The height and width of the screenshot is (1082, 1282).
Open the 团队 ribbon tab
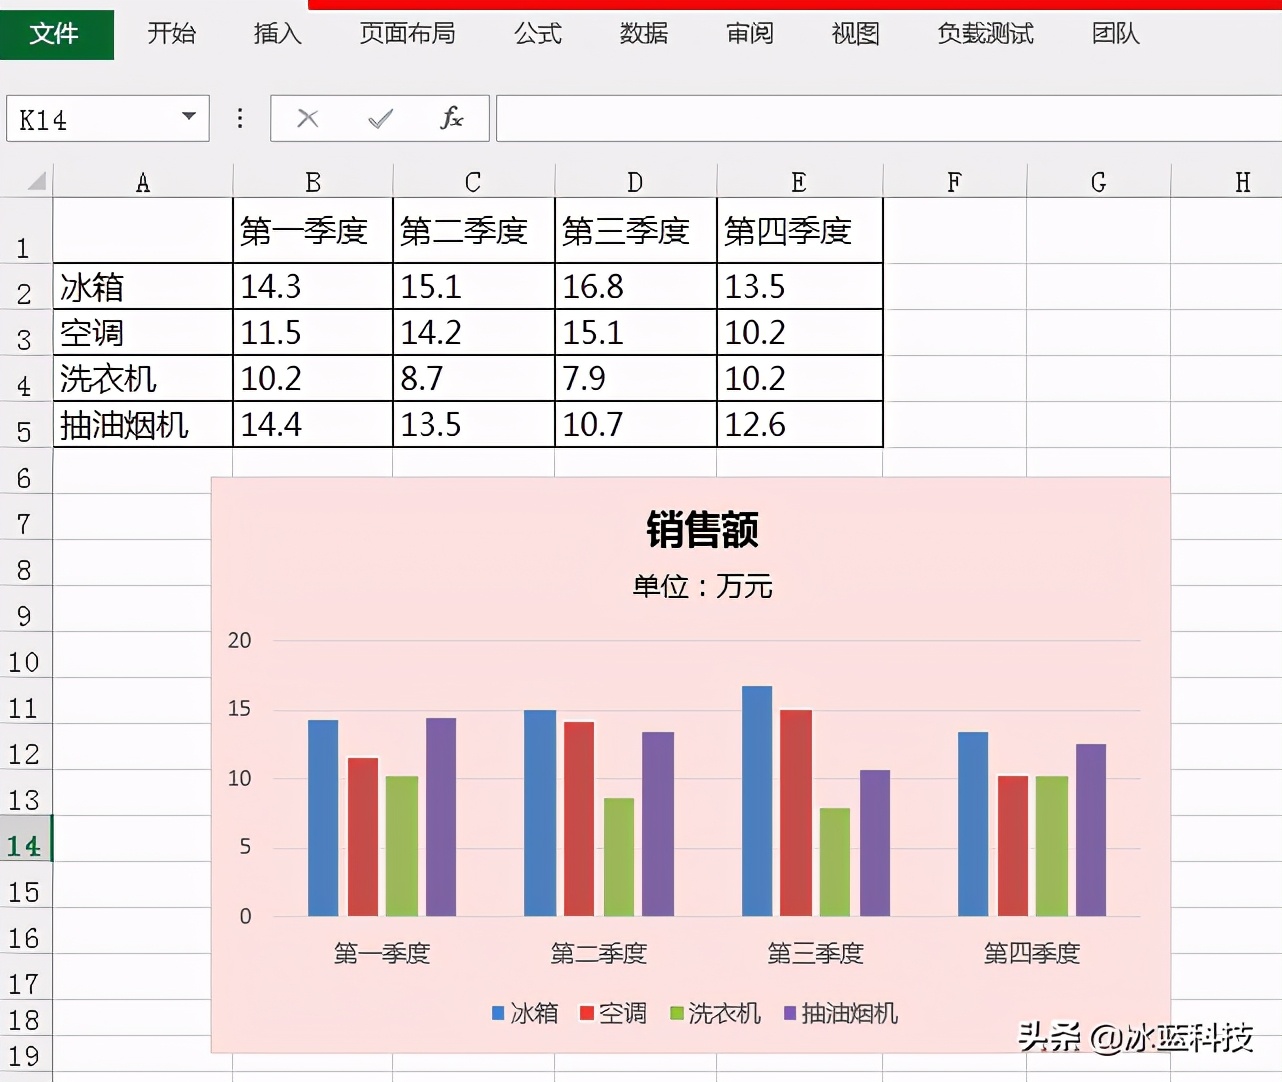(1116, 34)
